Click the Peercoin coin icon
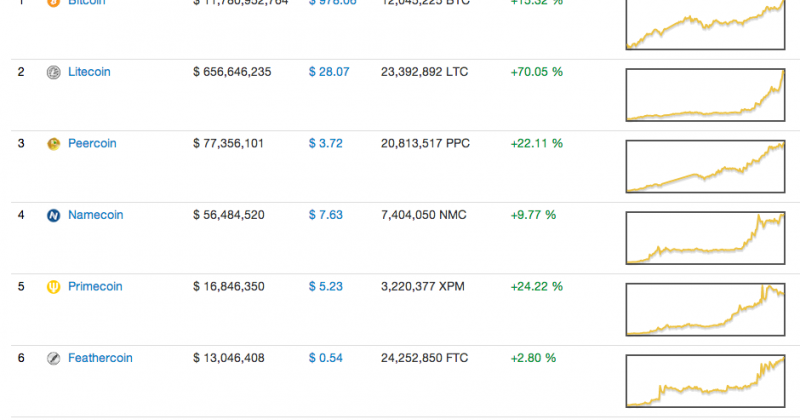 pos(54,144)
